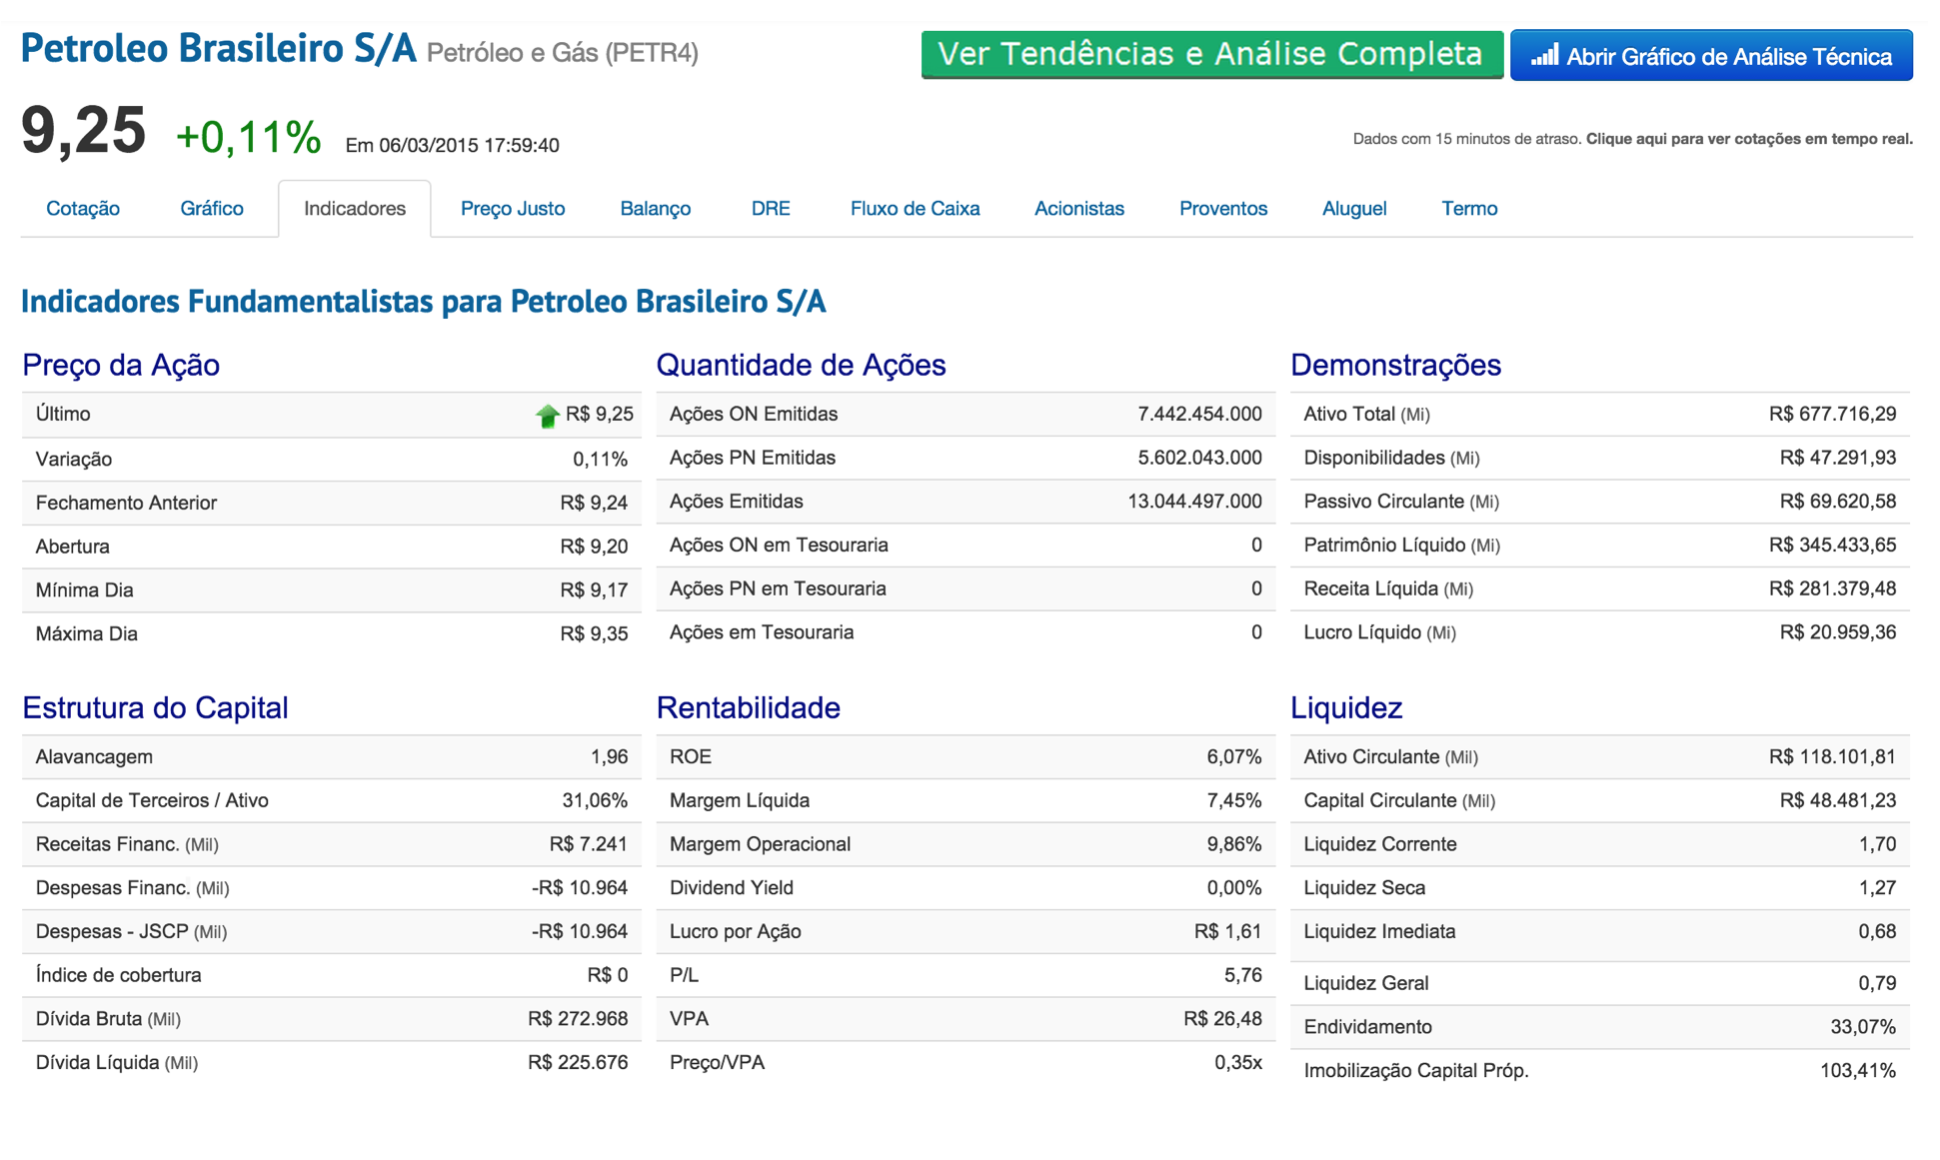Click the Estrutura do Capital heading
1940x1160 pixels.
click(155, 708)
